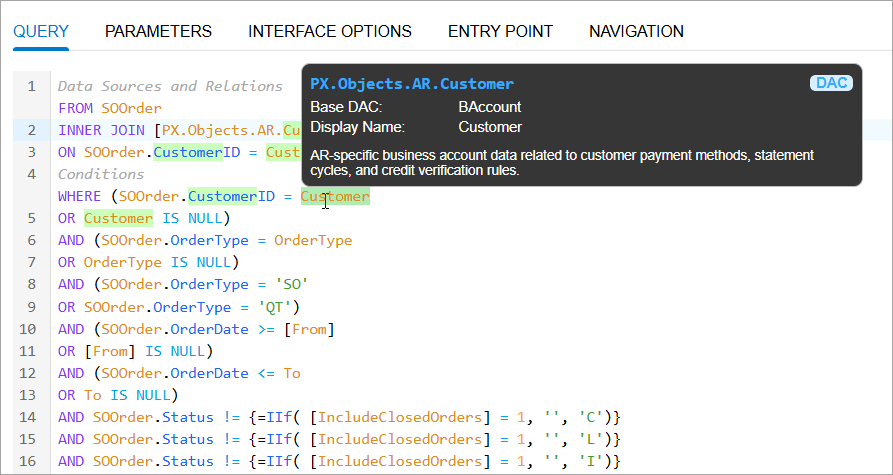Click the PX.Objects.AR.Customer tooltip title
The image size is (893, 475).
412,84
